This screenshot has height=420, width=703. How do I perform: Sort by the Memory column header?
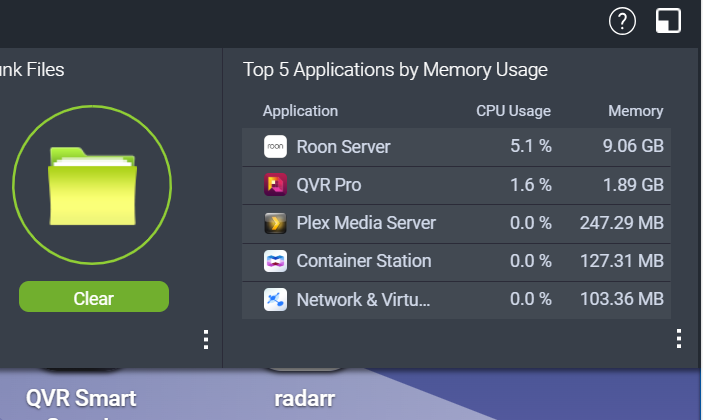[x=635, y=111]
